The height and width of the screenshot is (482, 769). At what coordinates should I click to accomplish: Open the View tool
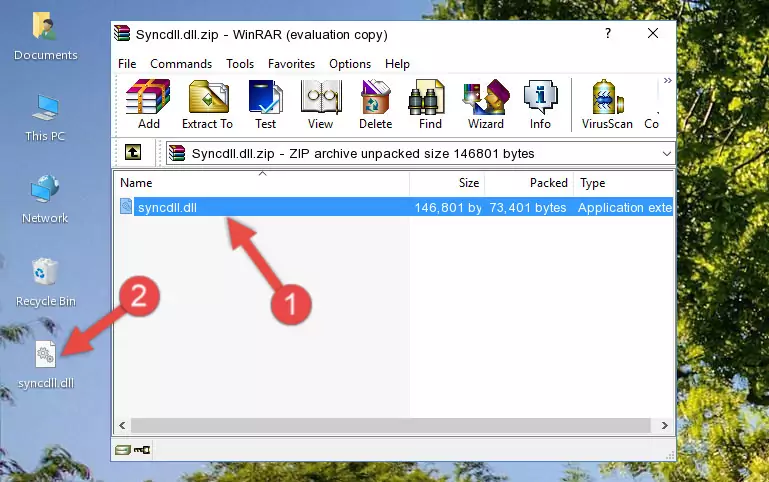pos(321,104)
